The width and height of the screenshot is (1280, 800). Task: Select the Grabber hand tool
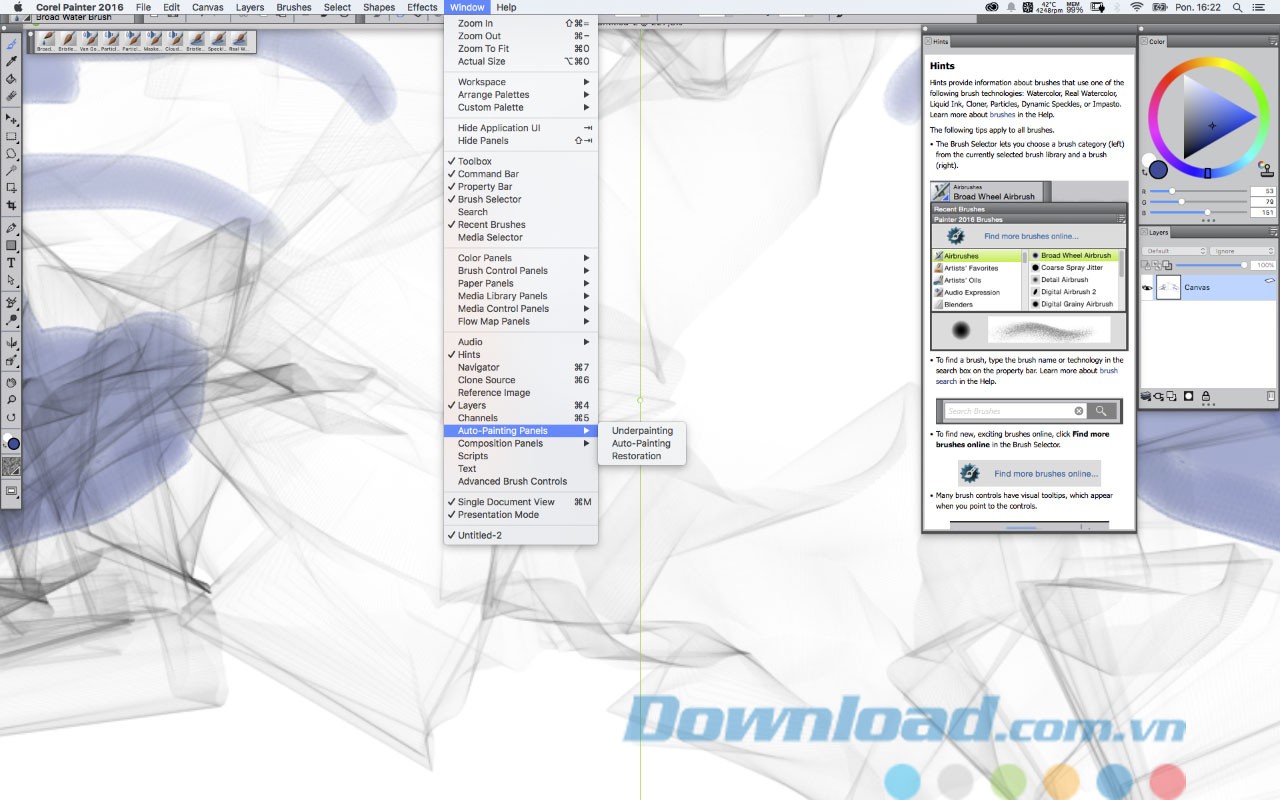[x=12, y=382]
